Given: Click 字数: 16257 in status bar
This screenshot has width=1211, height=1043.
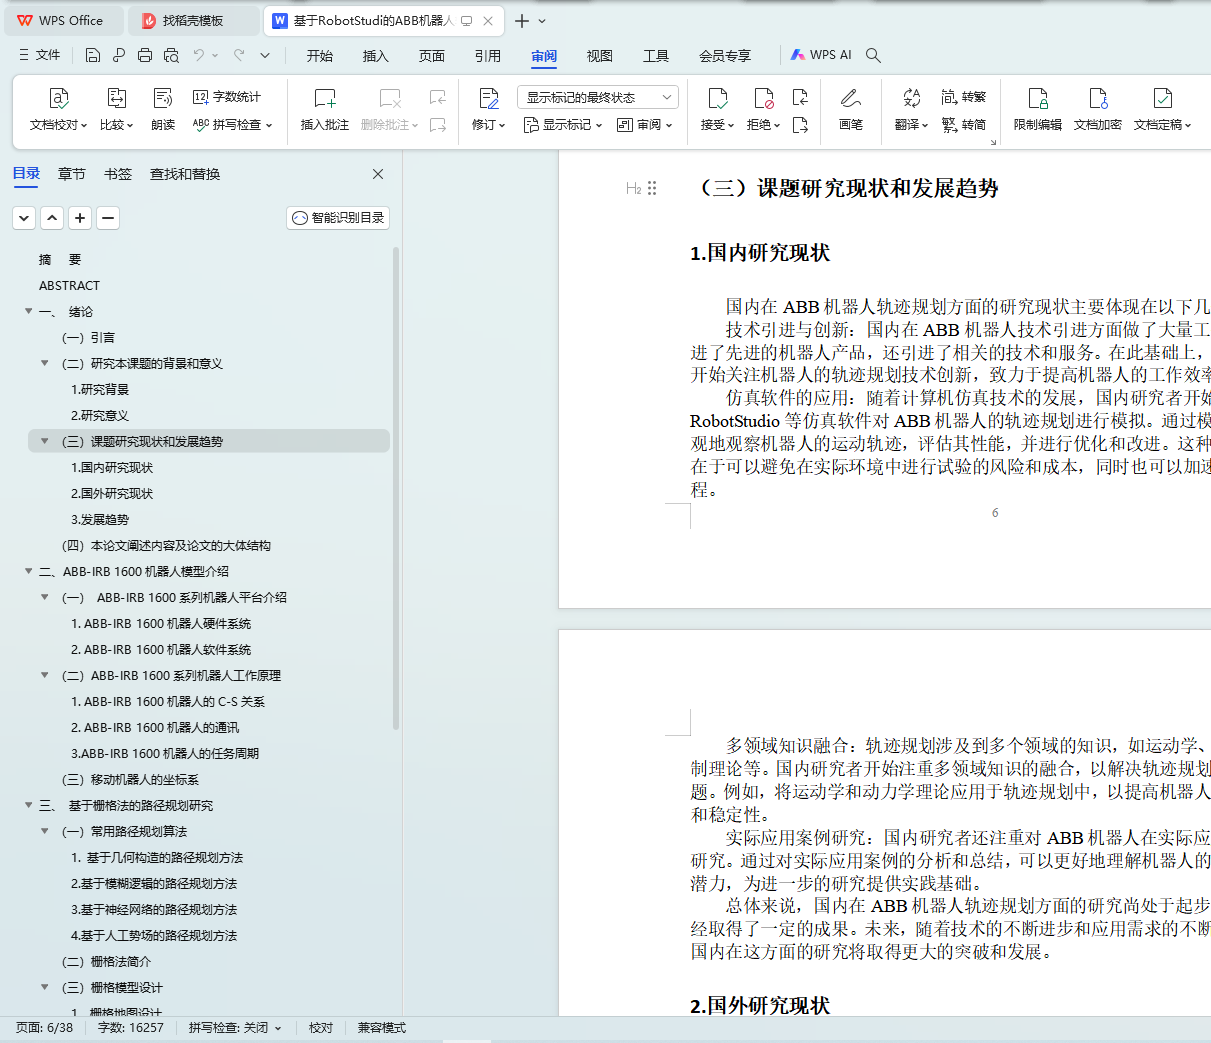Looking at the screenshot, I should 131,1028.
